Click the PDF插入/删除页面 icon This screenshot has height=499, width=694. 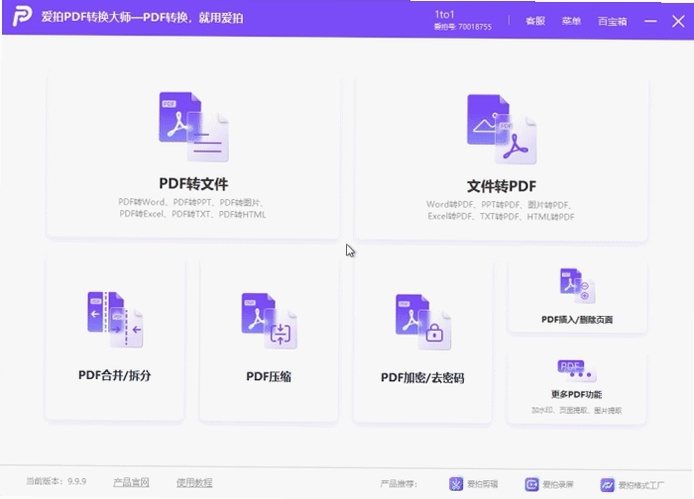[577, 286]
